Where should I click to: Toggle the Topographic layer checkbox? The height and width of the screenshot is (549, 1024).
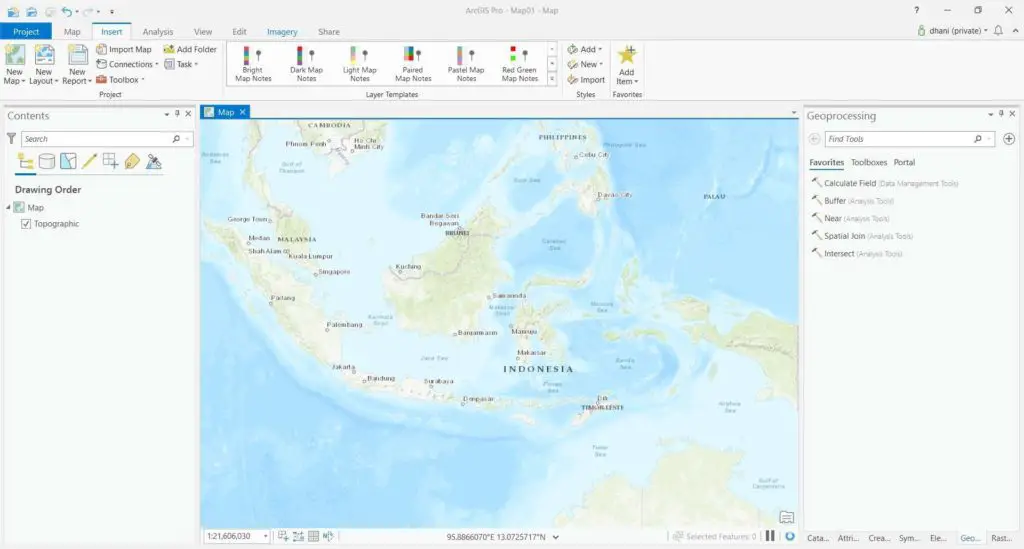point(26,224)
